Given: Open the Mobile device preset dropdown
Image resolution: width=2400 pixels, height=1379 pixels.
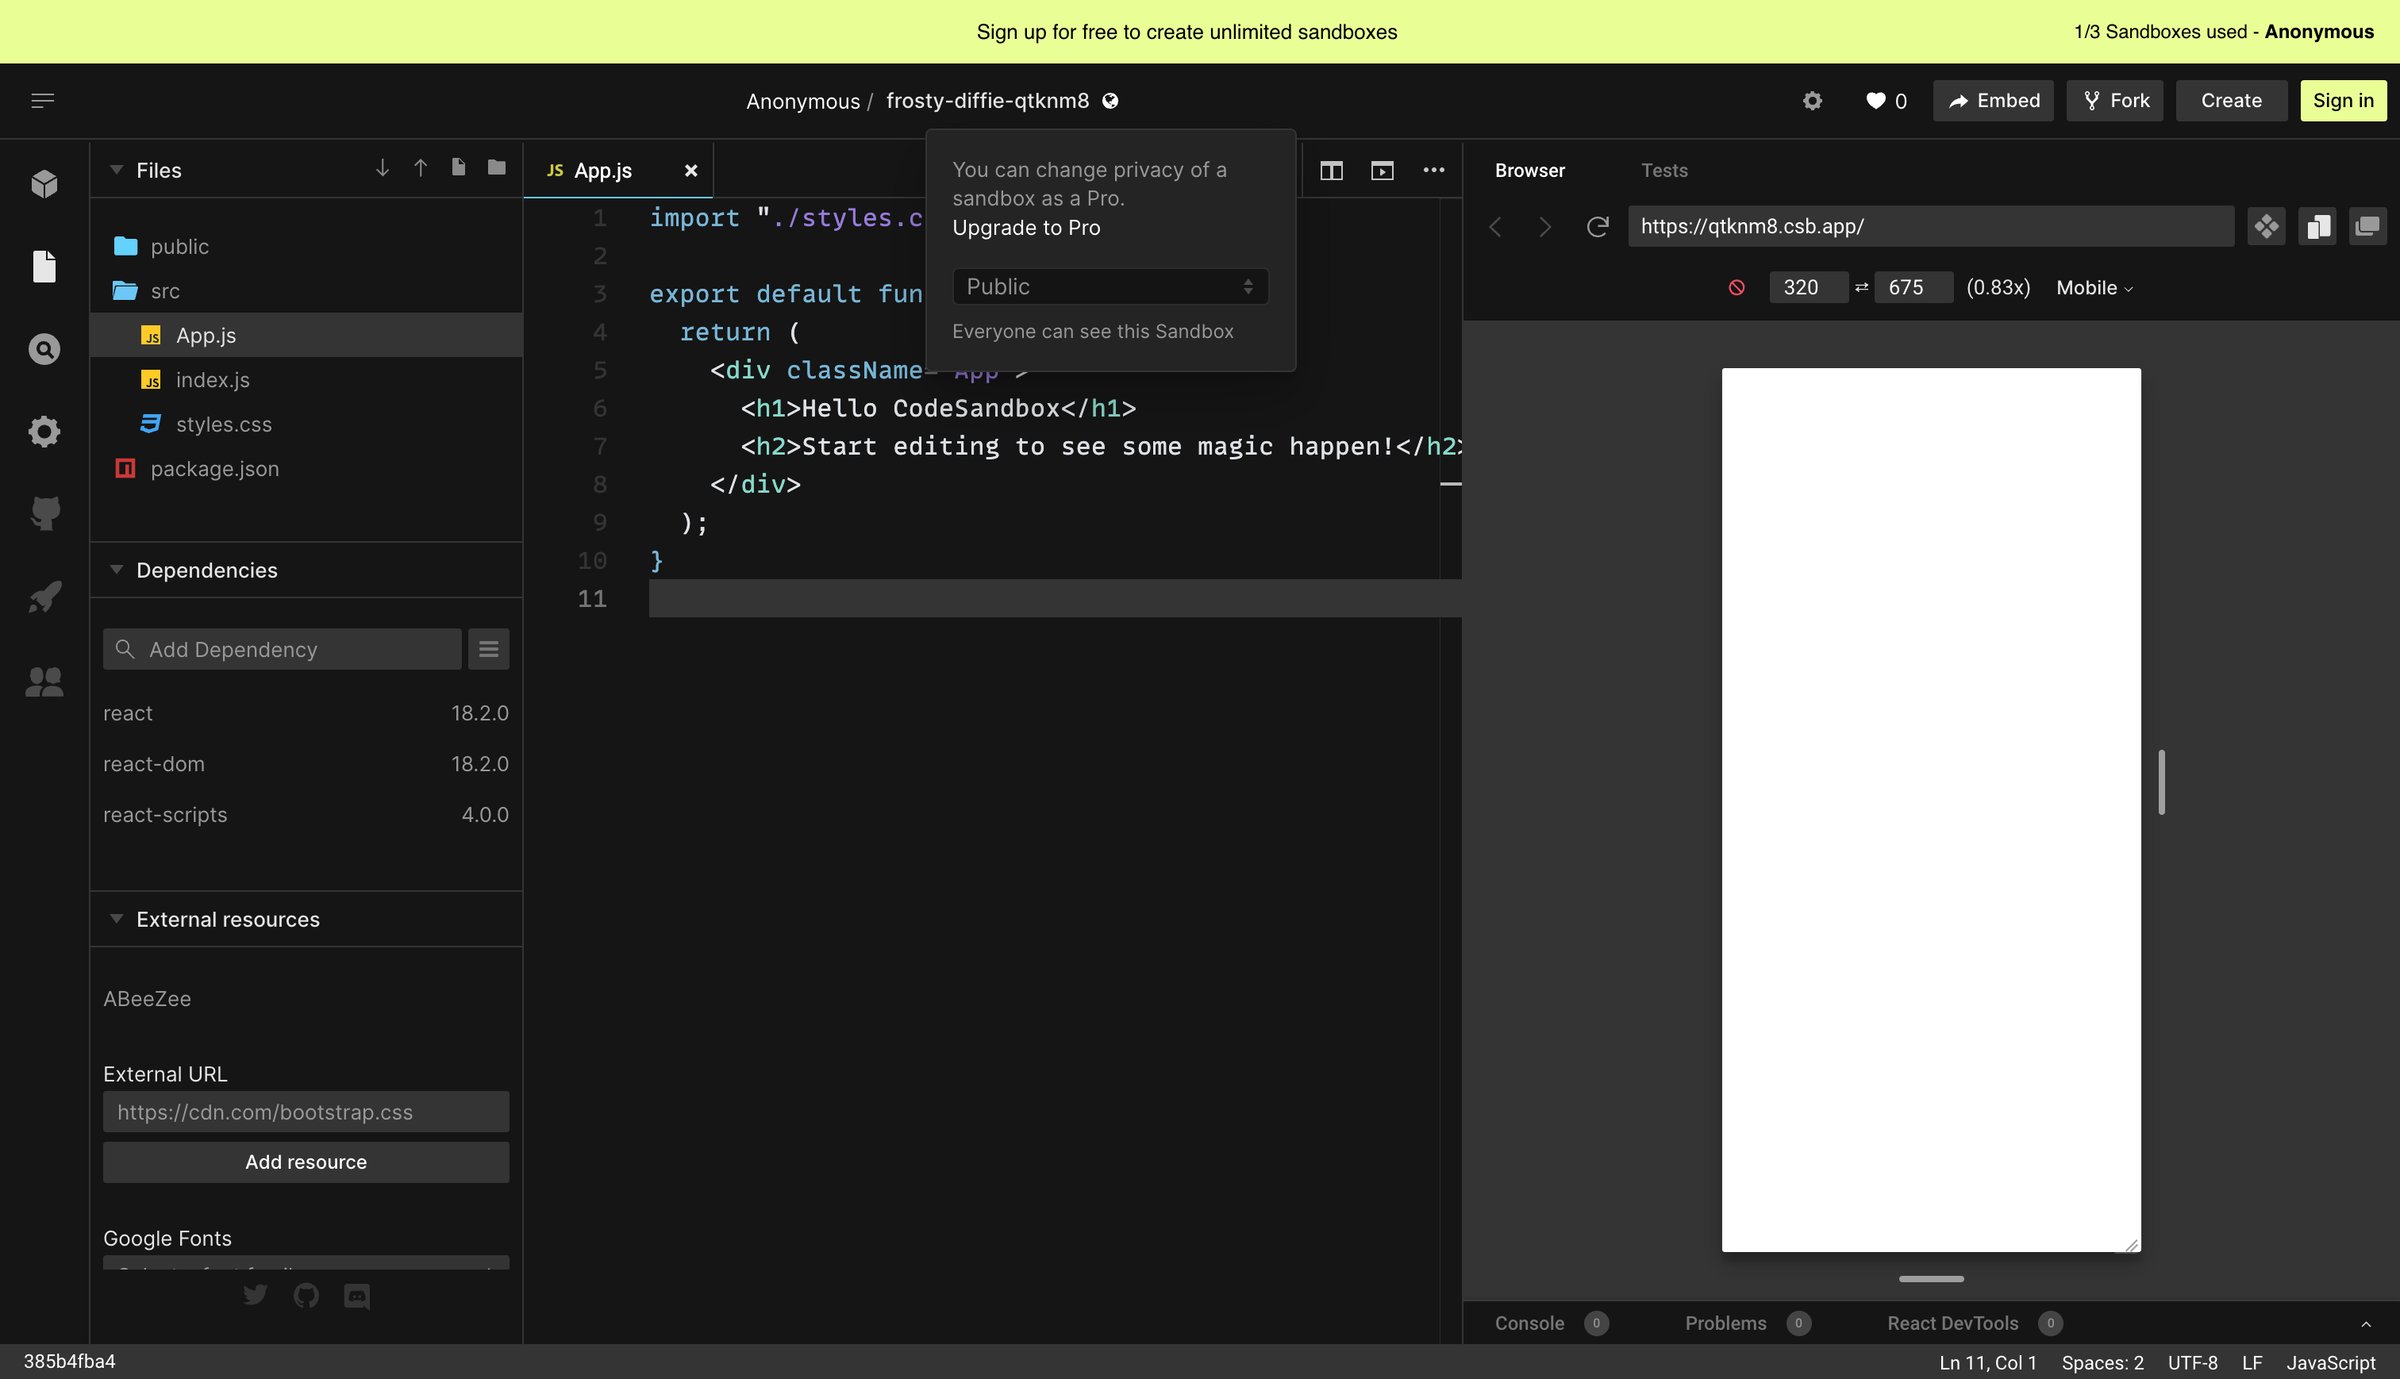Looking at the screenshot, I should tap(2094, 288).
